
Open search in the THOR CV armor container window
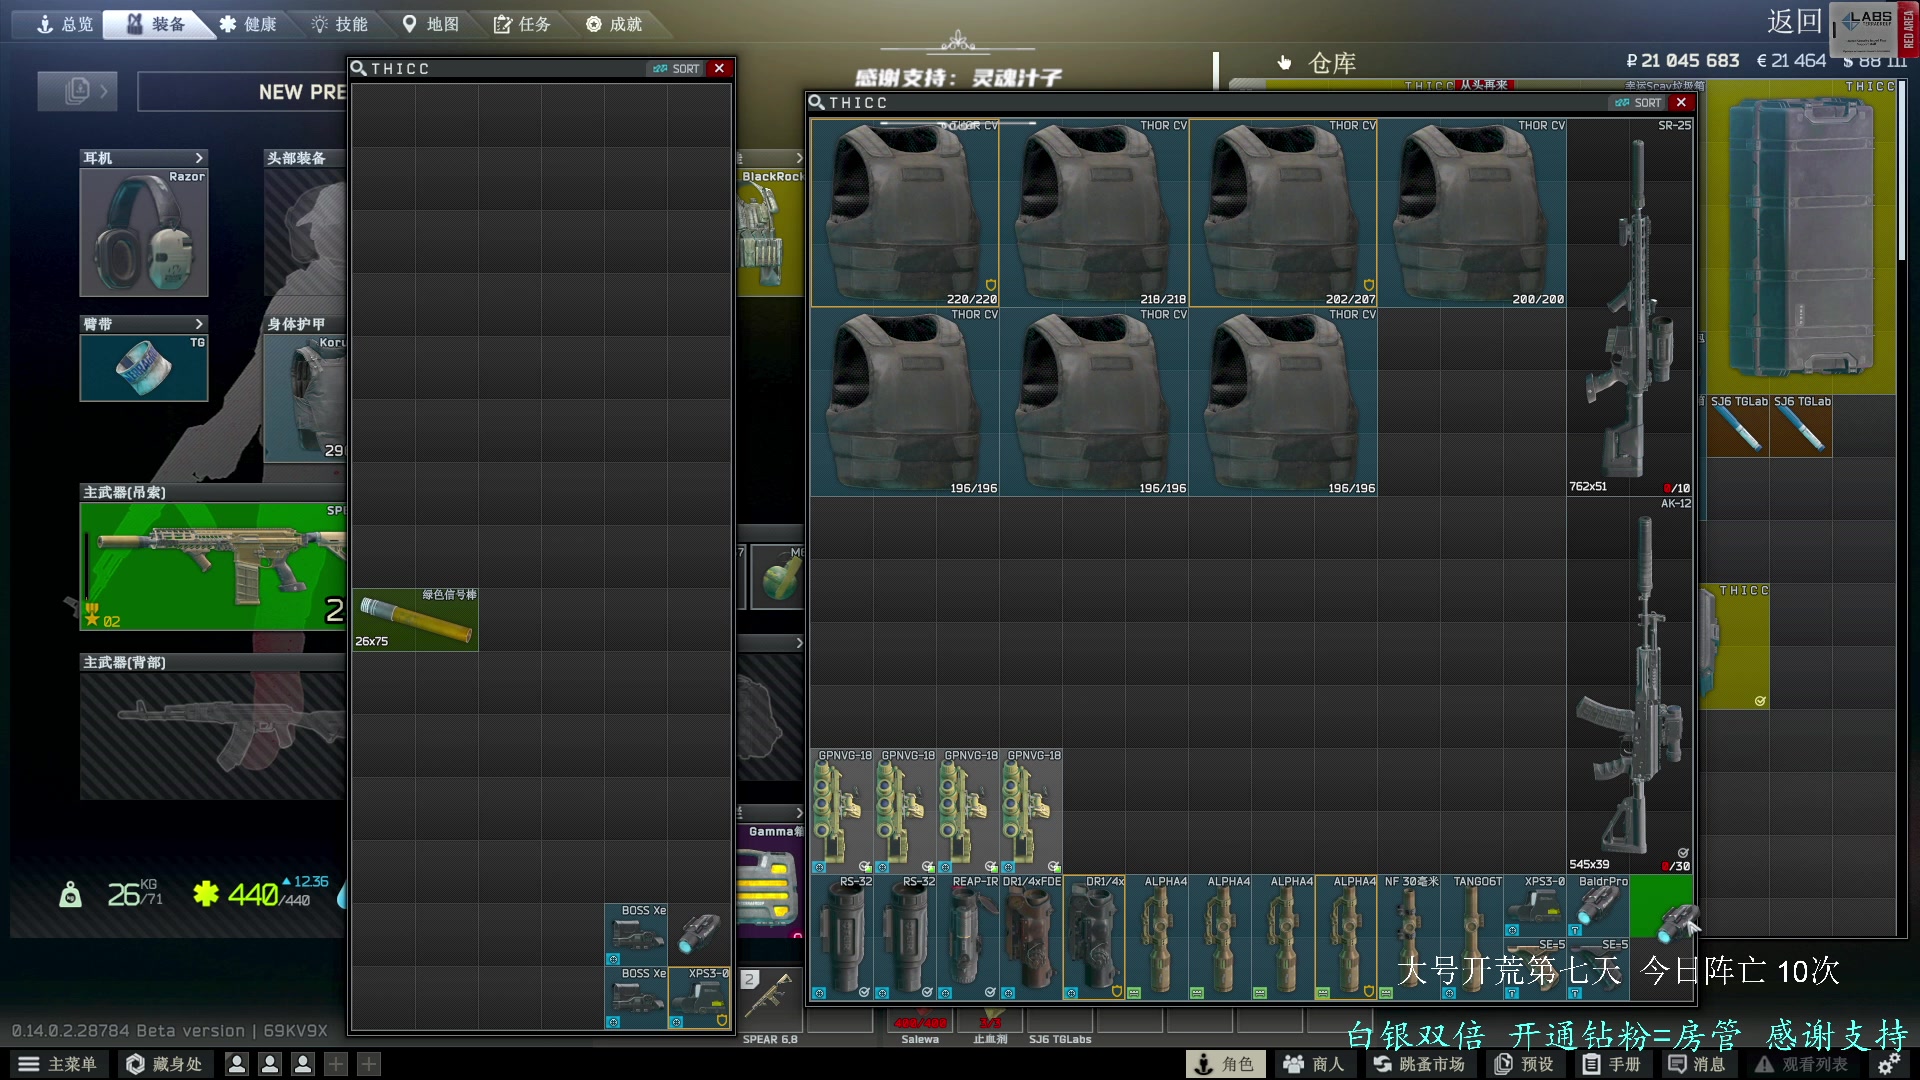point(817,102)
